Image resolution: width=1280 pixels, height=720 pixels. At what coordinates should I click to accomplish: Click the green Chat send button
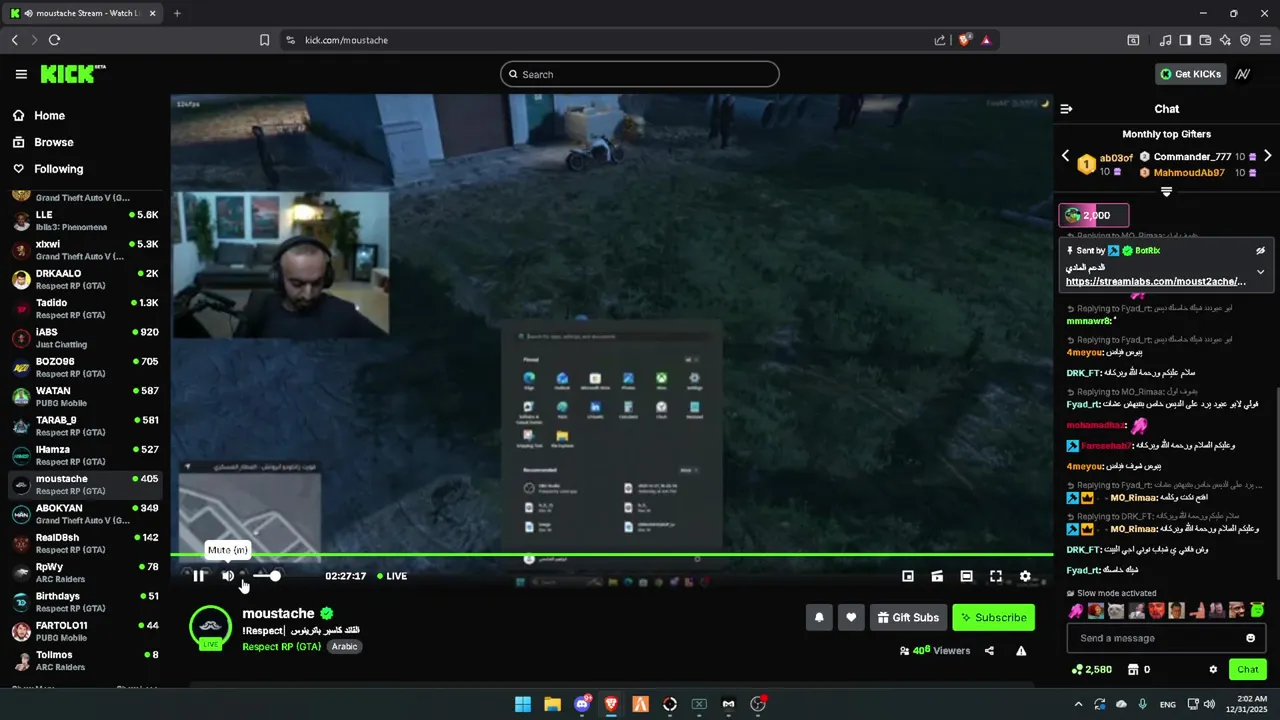tap(1248, 669)
